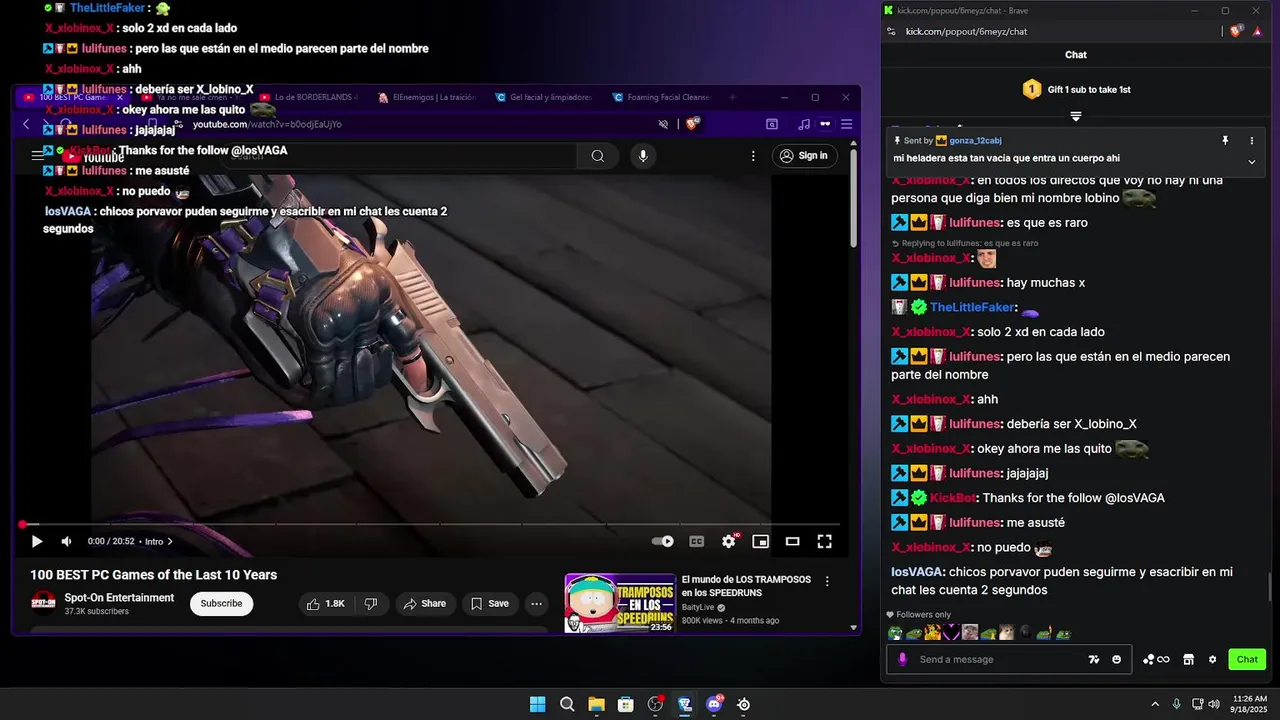Open Discord from taskbar
The height and width of the screenshot is (720, 1280).
714,704
